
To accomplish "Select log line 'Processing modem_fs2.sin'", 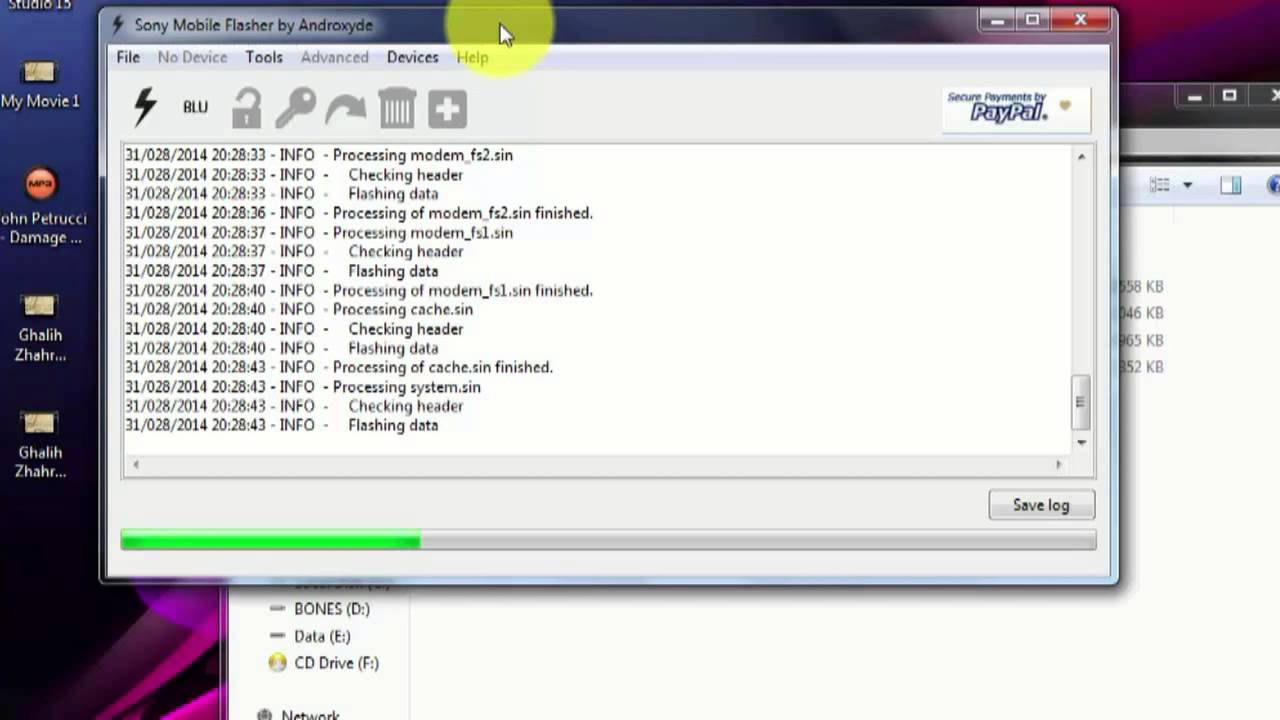I will tap(319, 155).
